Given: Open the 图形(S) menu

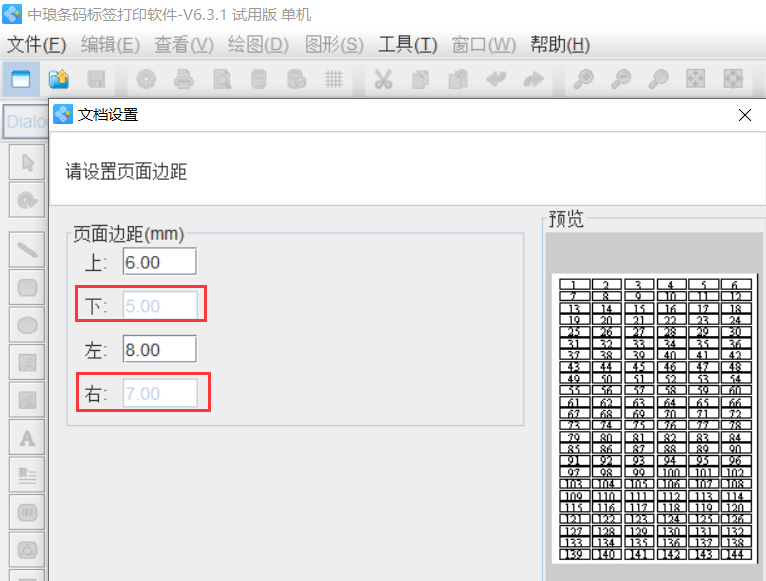Looking at the screenshot, I should pos(334,45).
